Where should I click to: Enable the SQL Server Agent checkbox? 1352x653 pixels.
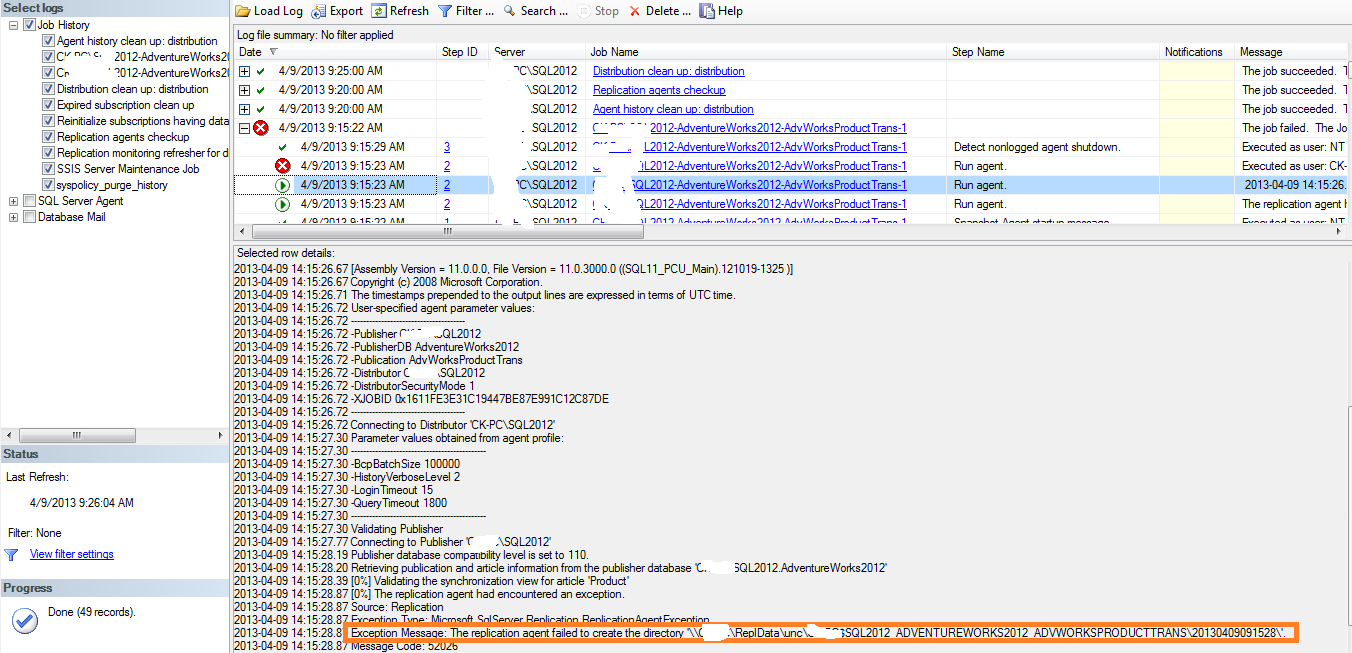pos(27,200)
